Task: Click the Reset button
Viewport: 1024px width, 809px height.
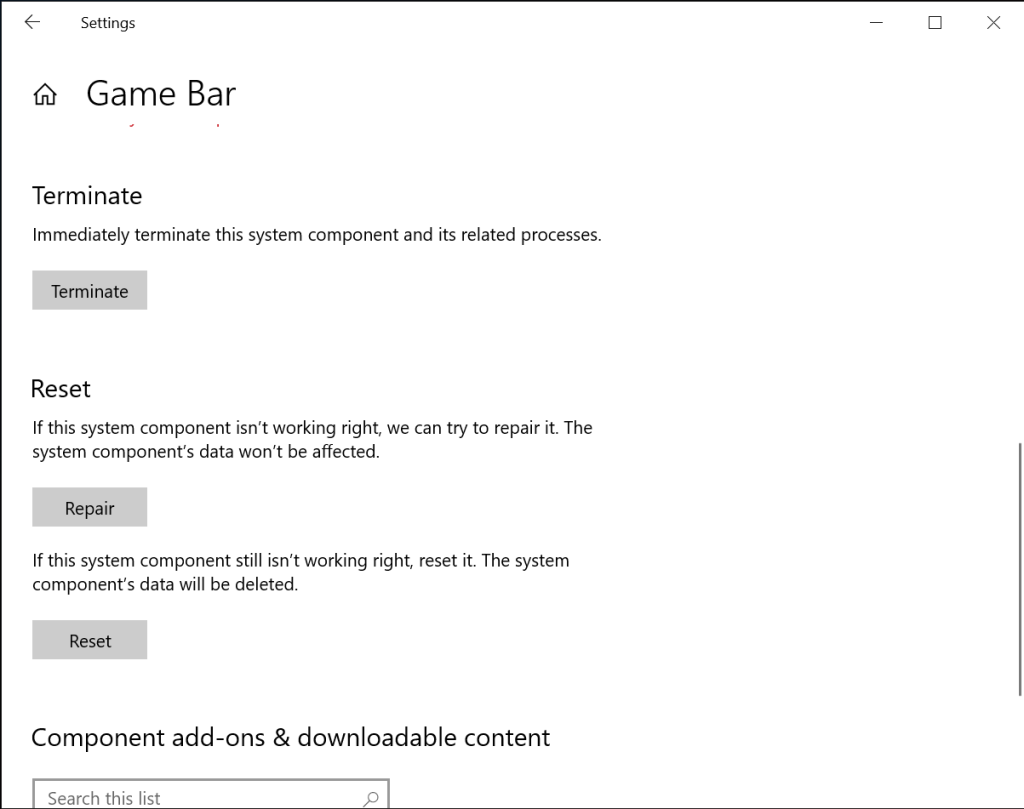Action: (x=89, y=640)
